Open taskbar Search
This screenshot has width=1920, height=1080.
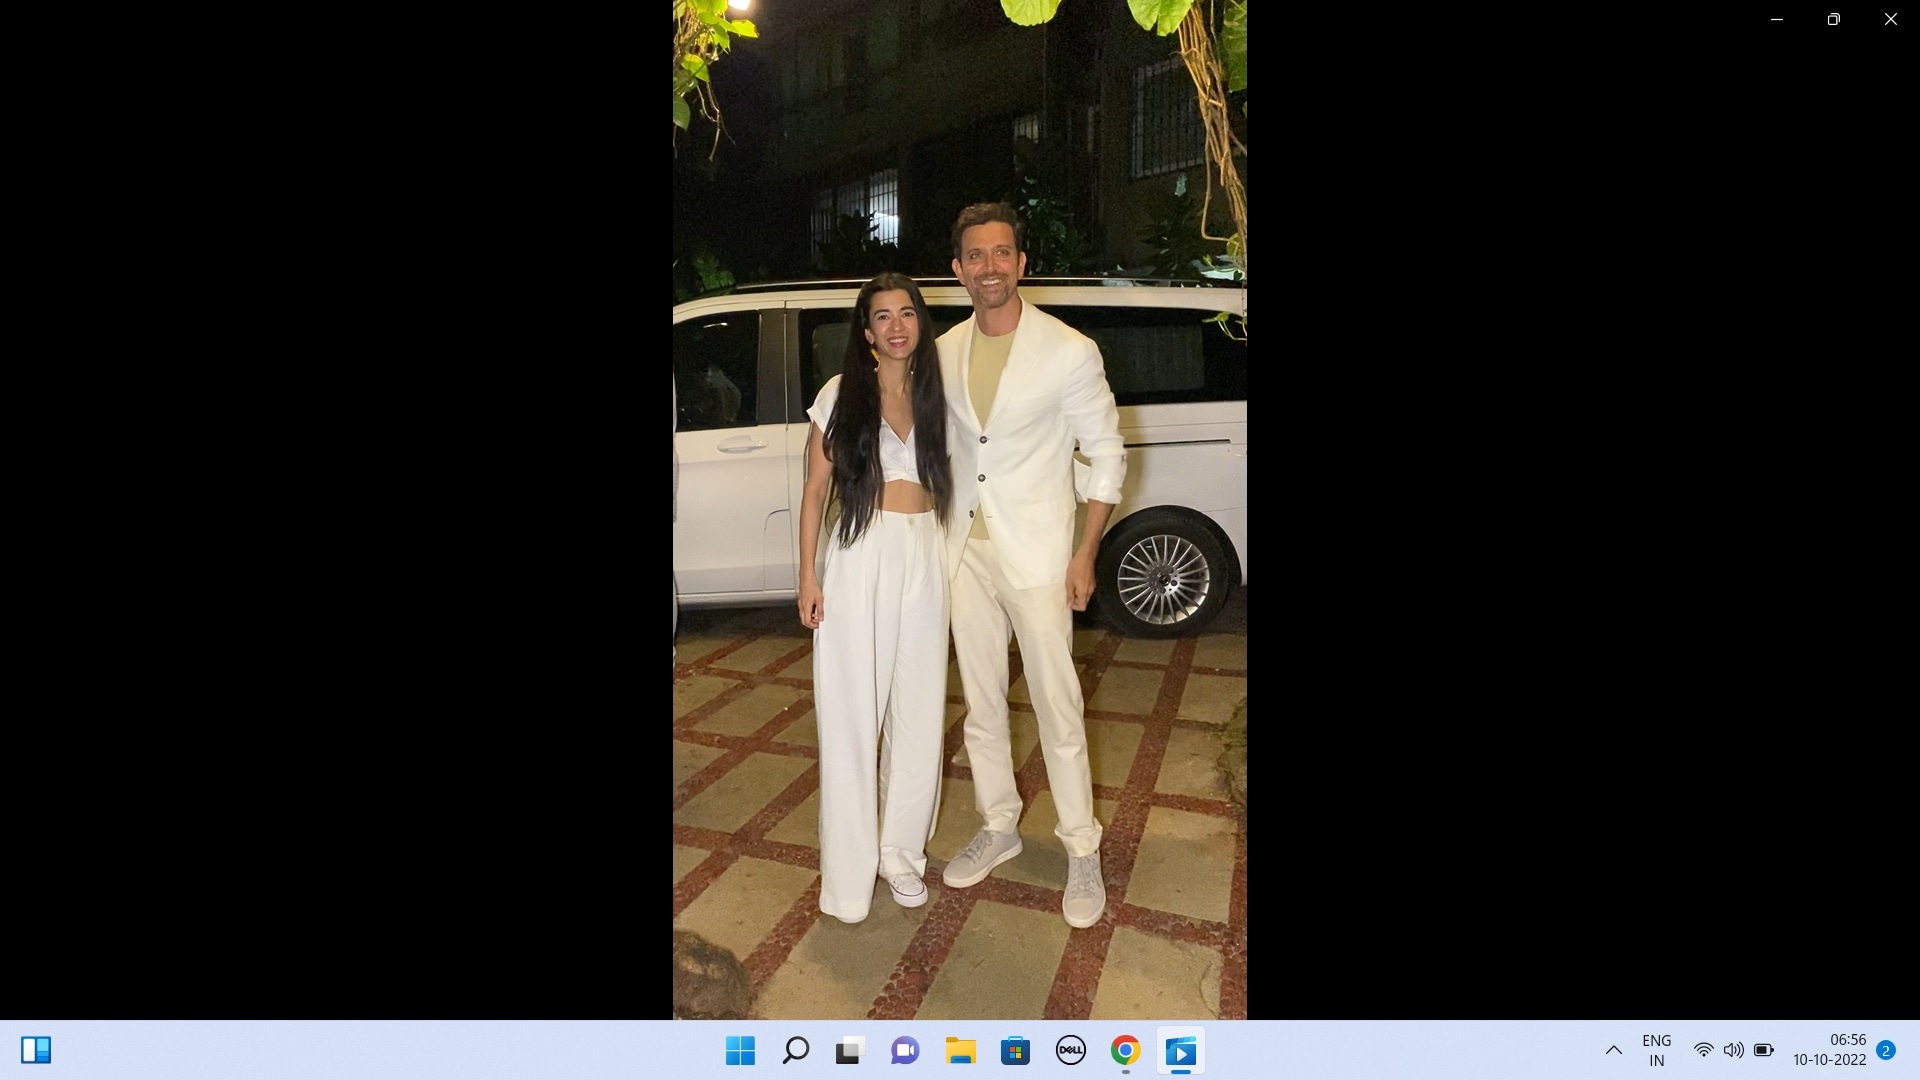pyautogui.click(x=795, y=1051)
